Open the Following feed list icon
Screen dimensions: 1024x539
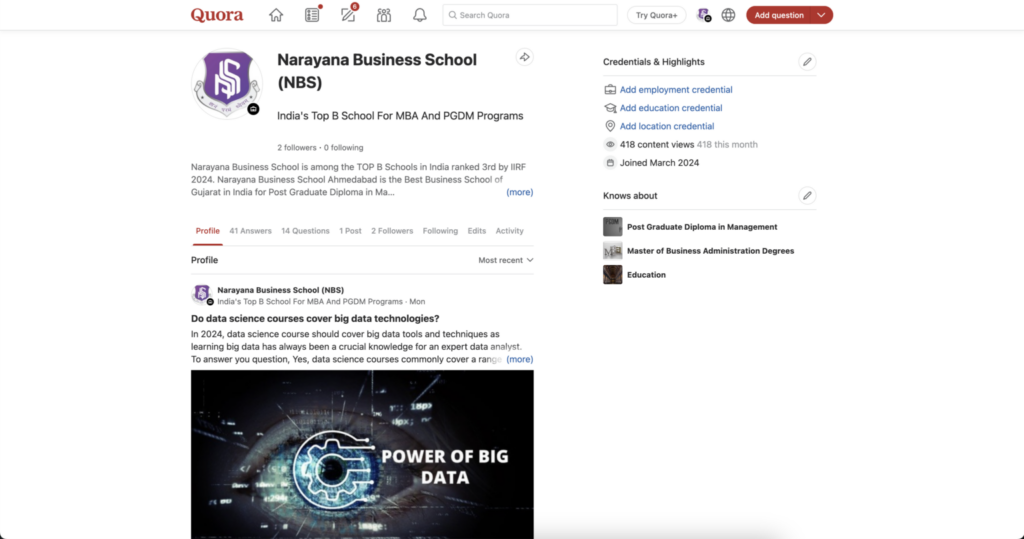tap(312, 15)
